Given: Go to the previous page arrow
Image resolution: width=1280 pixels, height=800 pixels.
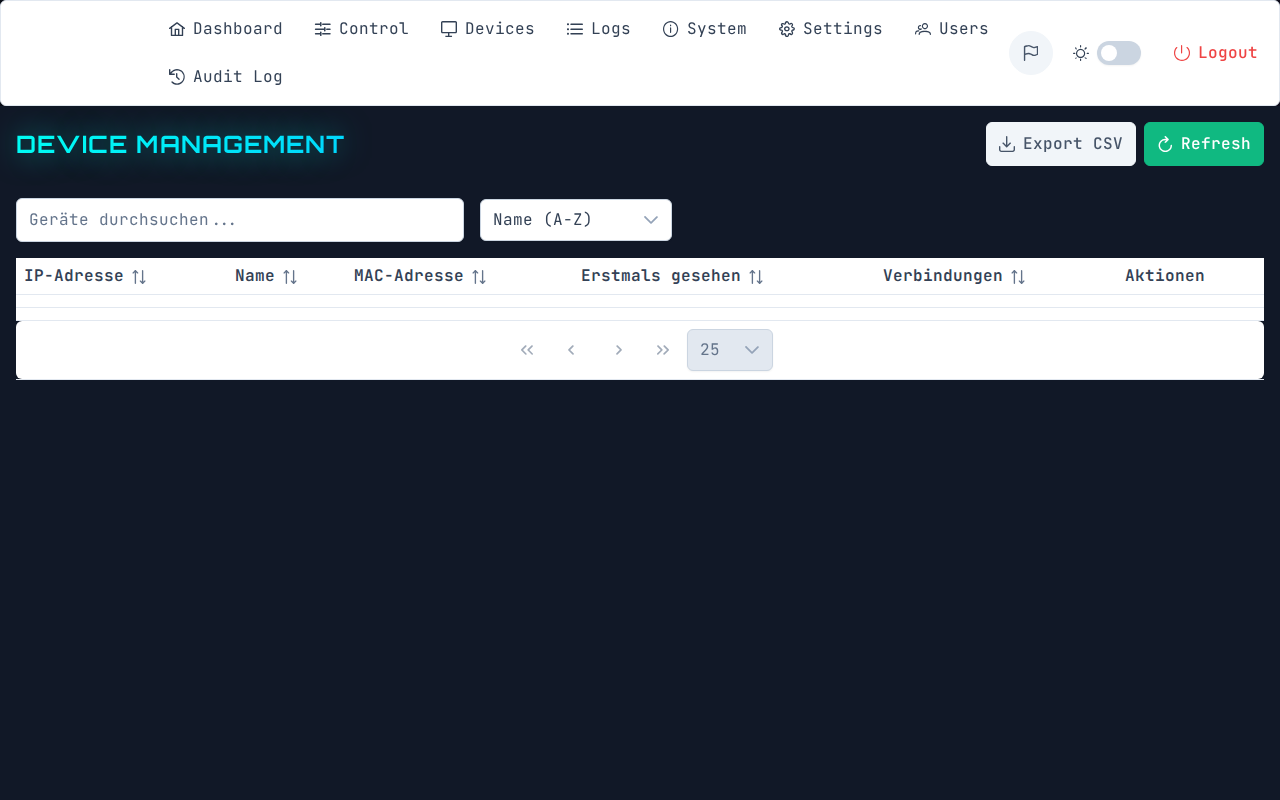Looking at the screenshot, I should click(571, 350).
